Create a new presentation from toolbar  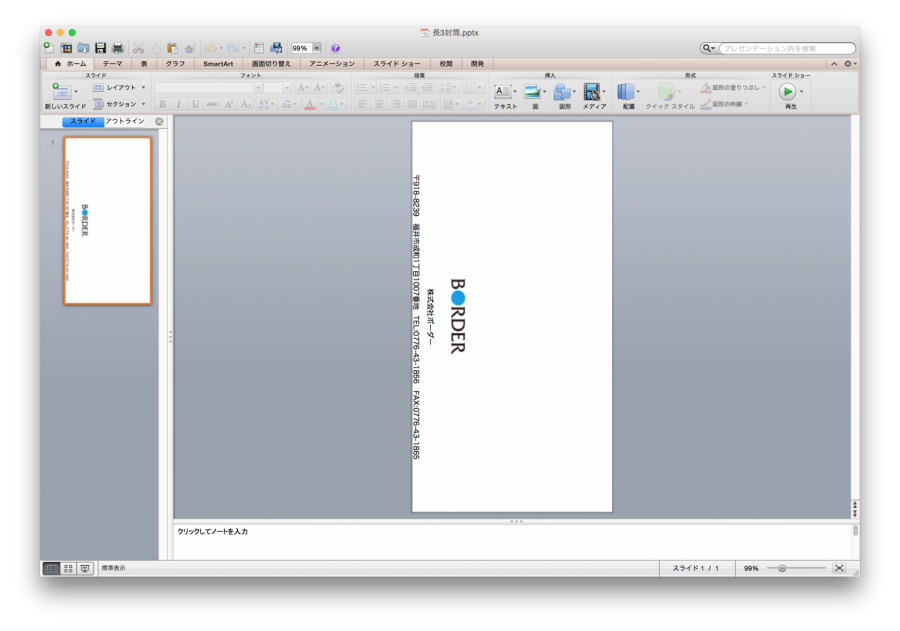49,48
